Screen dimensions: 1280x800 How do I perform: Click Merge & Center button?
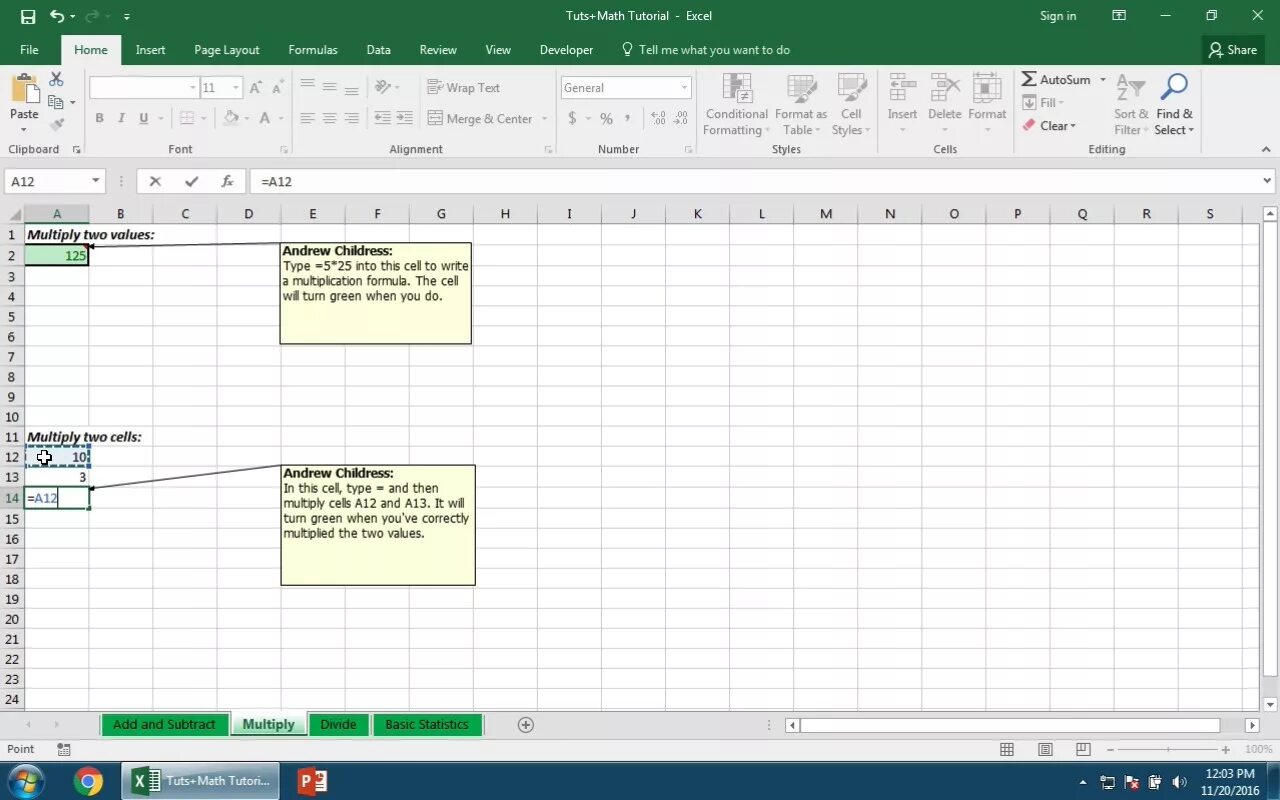[x=481, y=118]
